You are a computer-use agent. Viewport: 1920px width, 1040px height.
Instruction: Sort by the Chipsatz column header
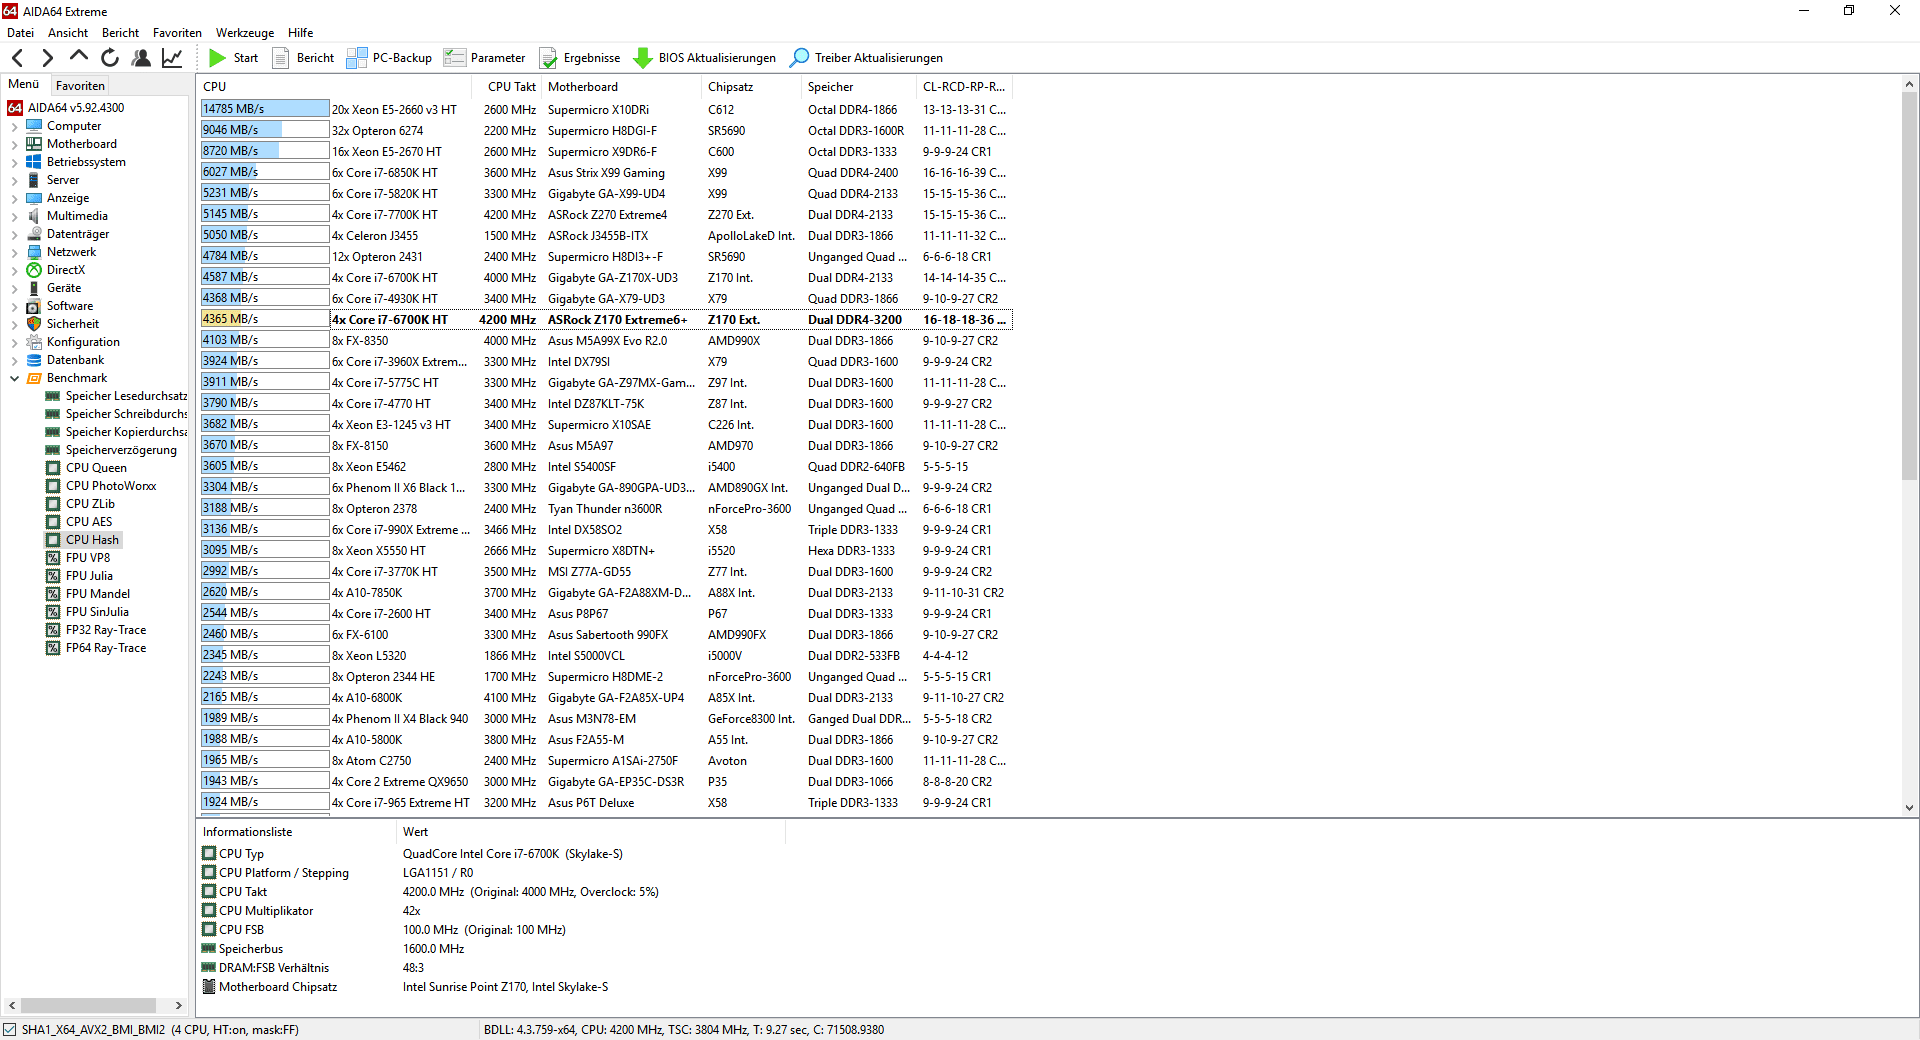752,87
